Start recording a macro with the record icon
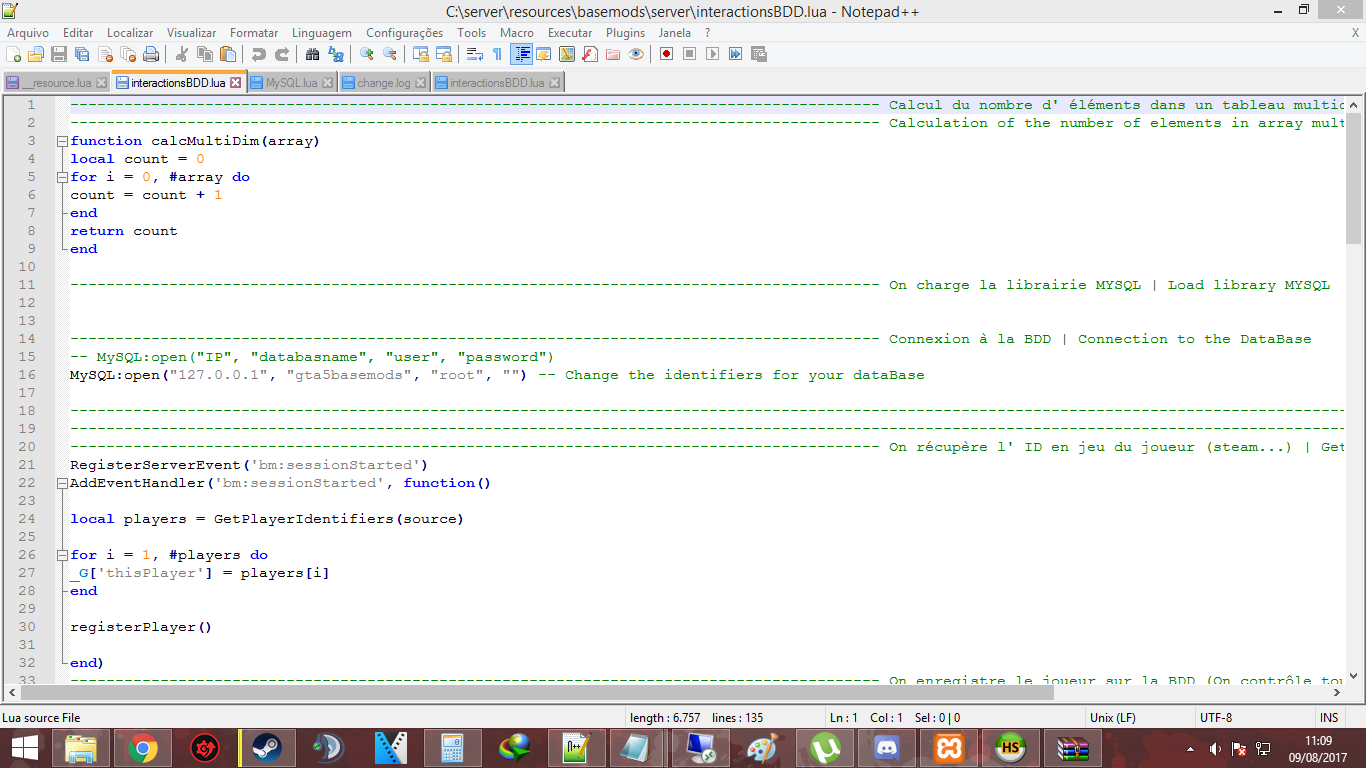1366x768 pixels. coord(665,54)
